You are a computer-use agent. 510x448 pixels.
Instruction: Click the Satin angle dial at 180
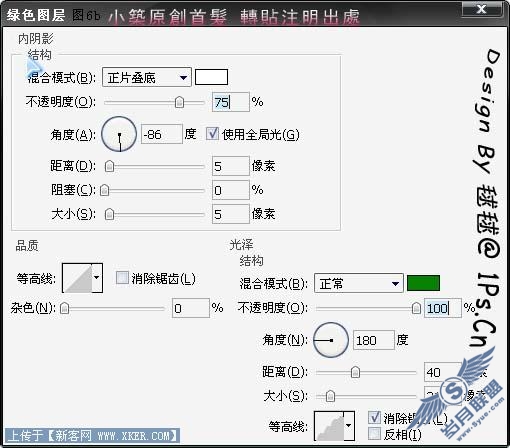[x=331, y=340]
